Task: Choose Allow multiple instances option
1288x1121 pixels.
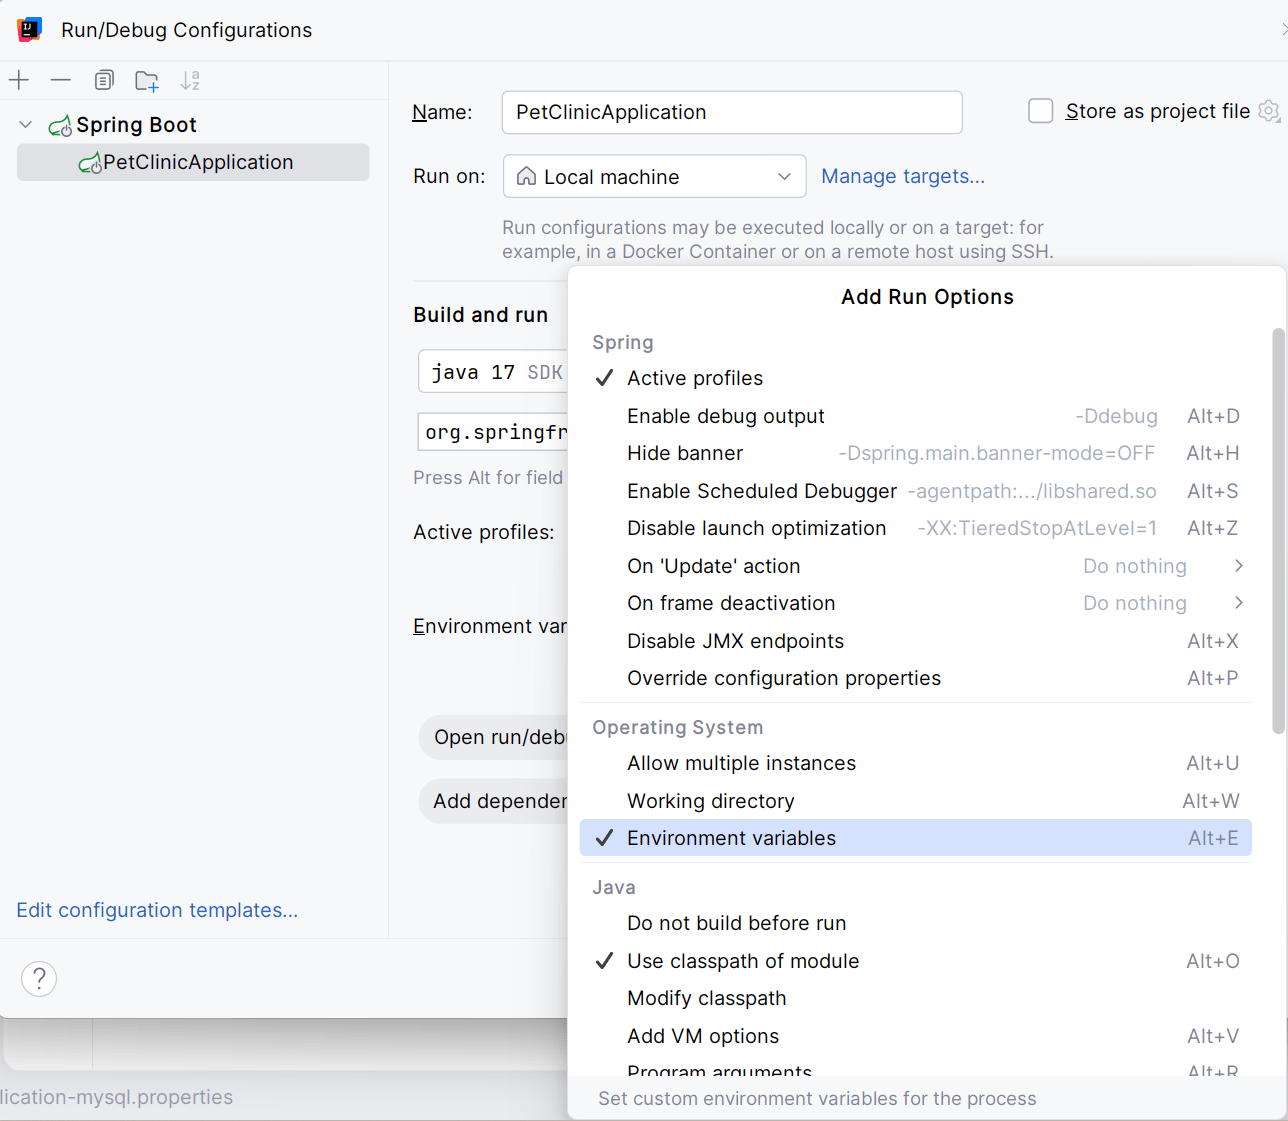Action: coord(915,763)
